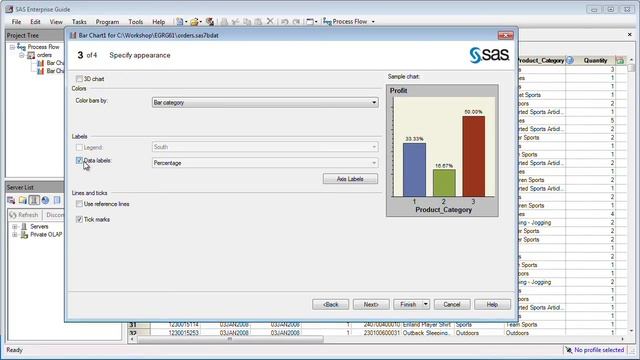Click the Cut scissors toolbar icon
Screen dimensions: 640x360
(x=236, y=22)
